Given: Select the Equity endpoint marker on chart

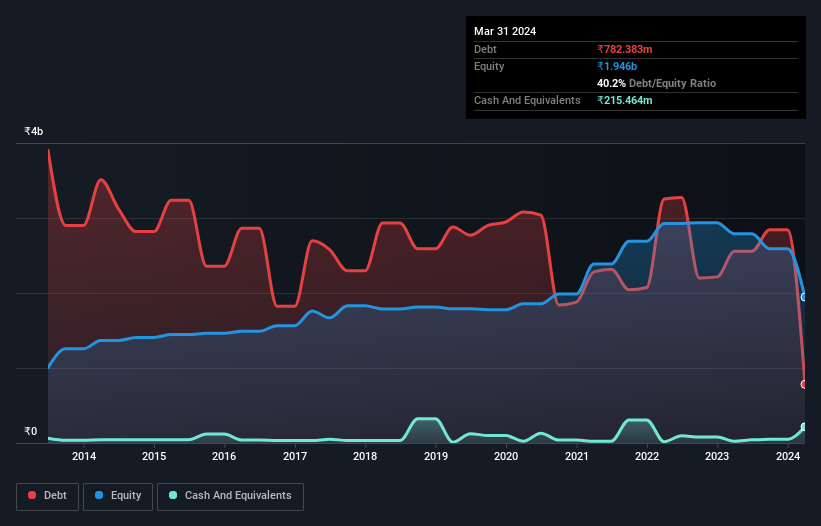Looking at the screenshot, I should pos(804,297).
